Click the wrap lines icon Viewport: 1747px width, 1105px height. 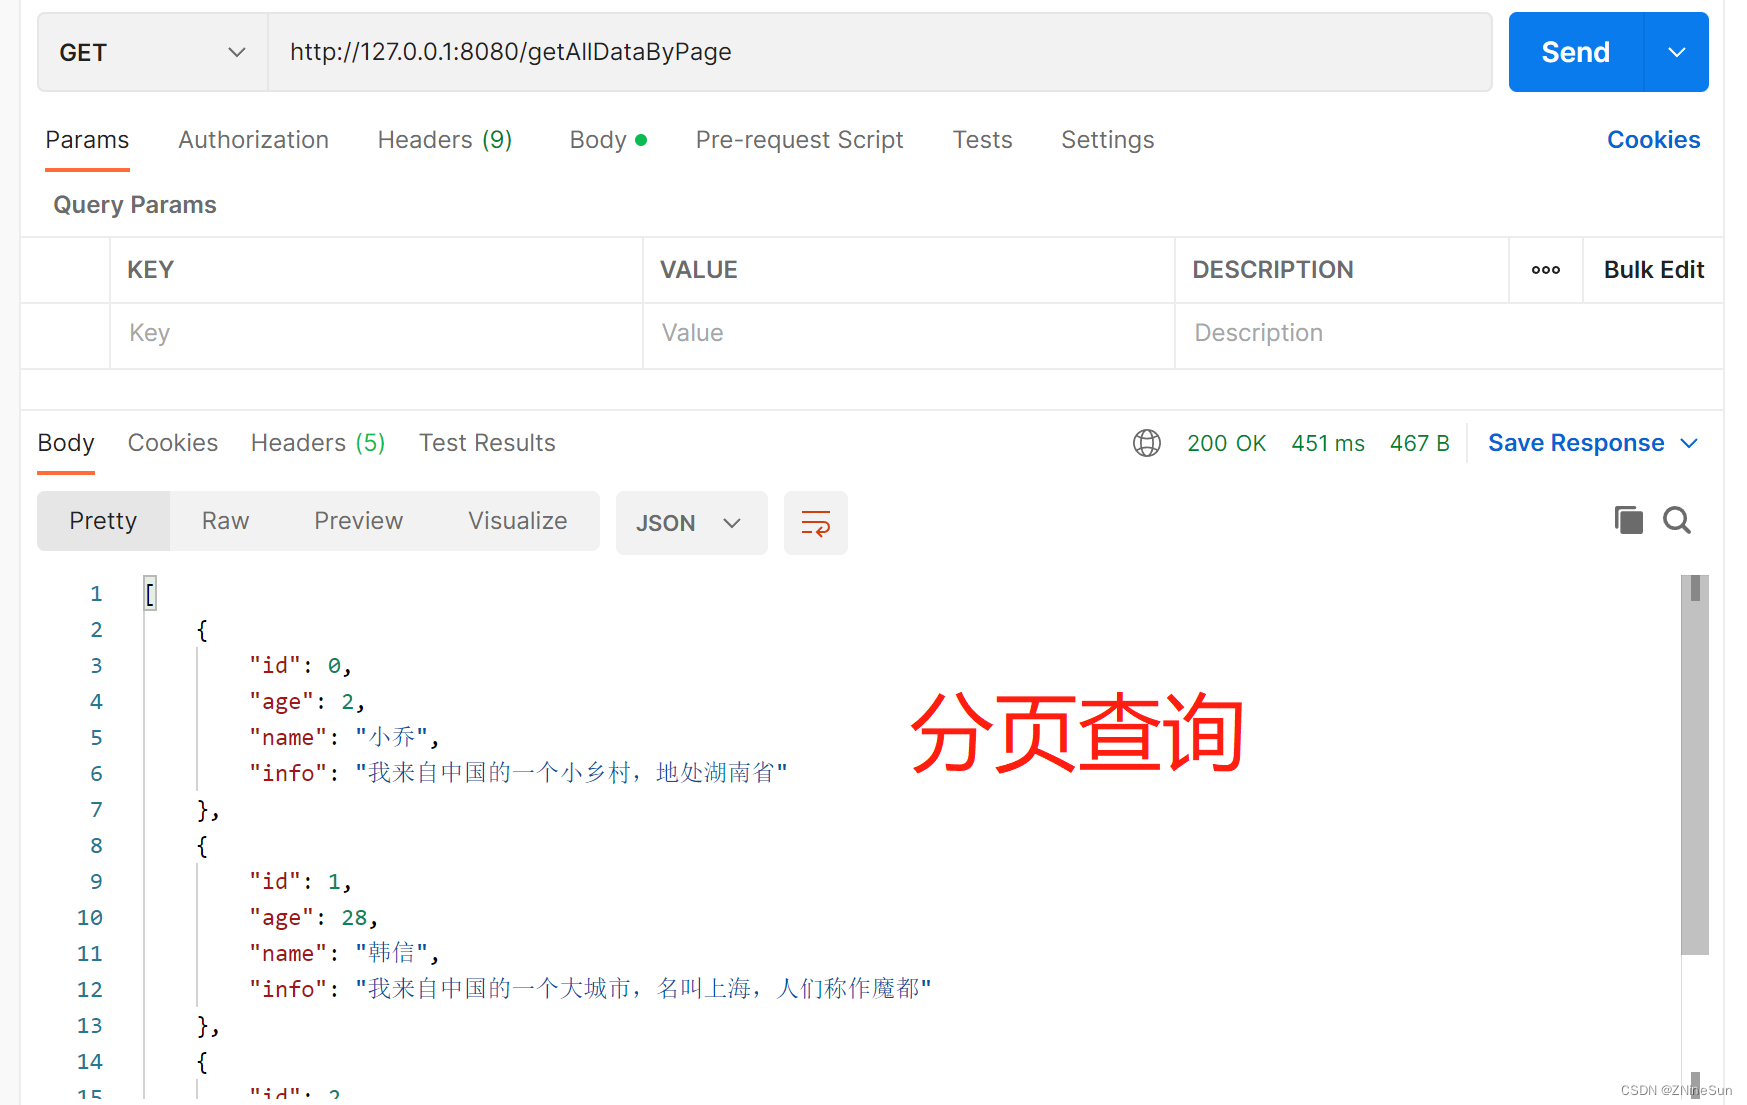tap(815, 523)
